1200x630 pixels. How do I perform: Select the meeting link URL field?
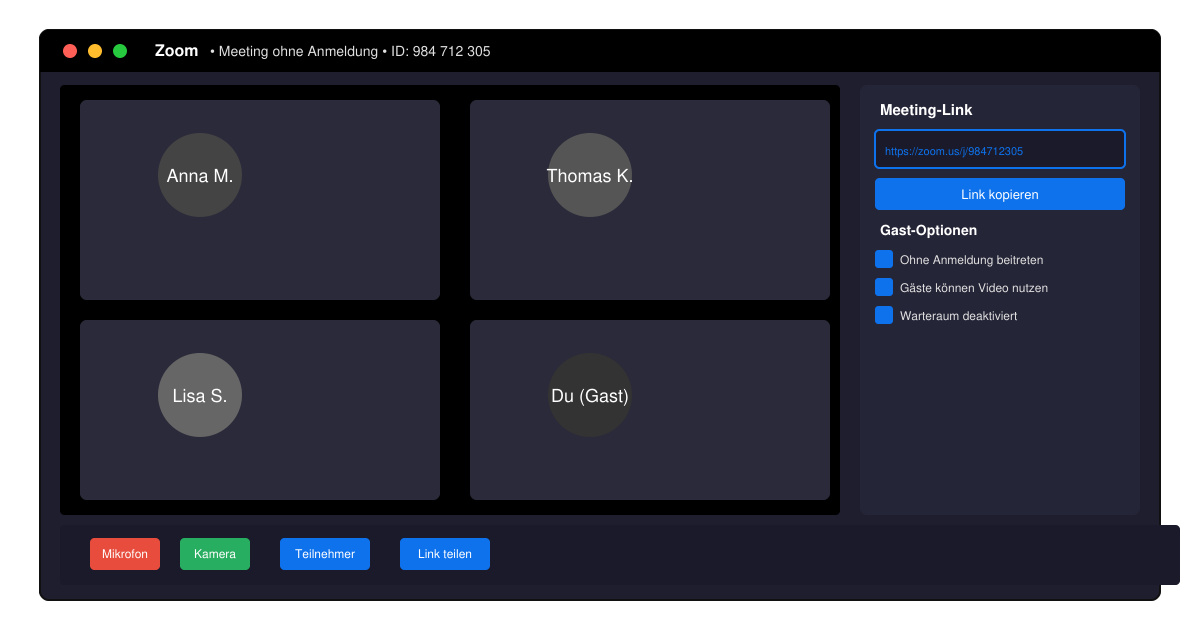1000,149
